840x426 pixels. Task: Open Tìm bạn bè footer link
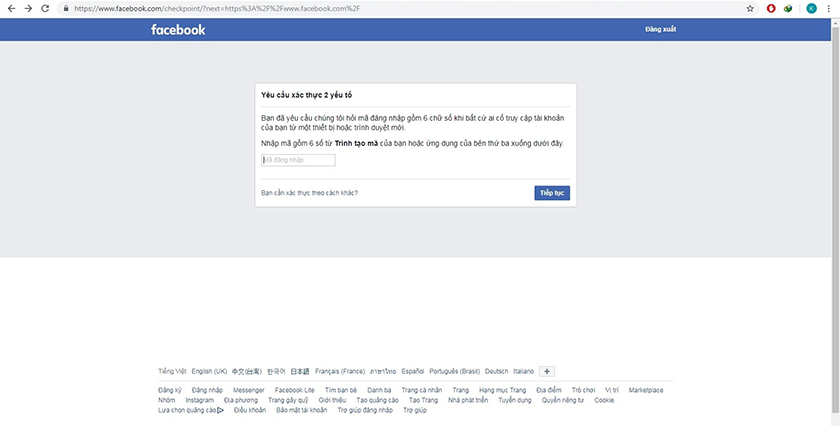point(341,390)
